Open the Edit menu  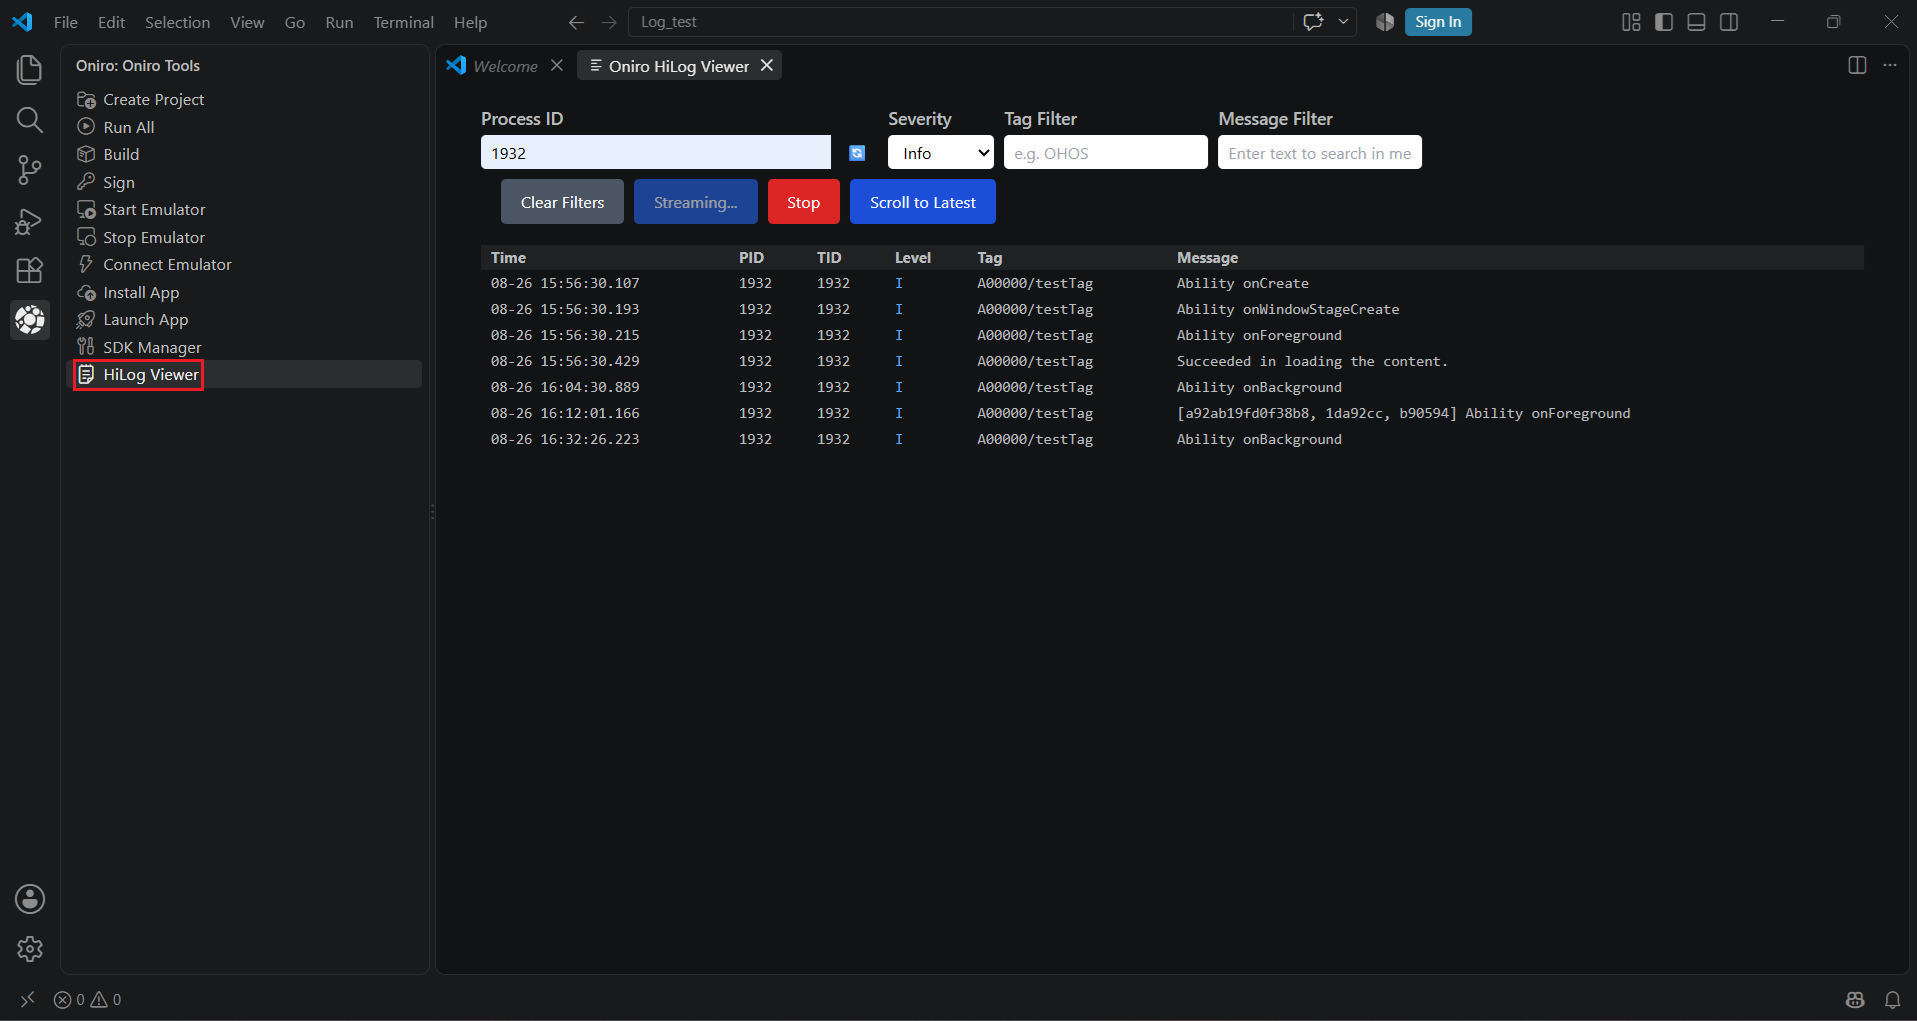coord(111,22)
